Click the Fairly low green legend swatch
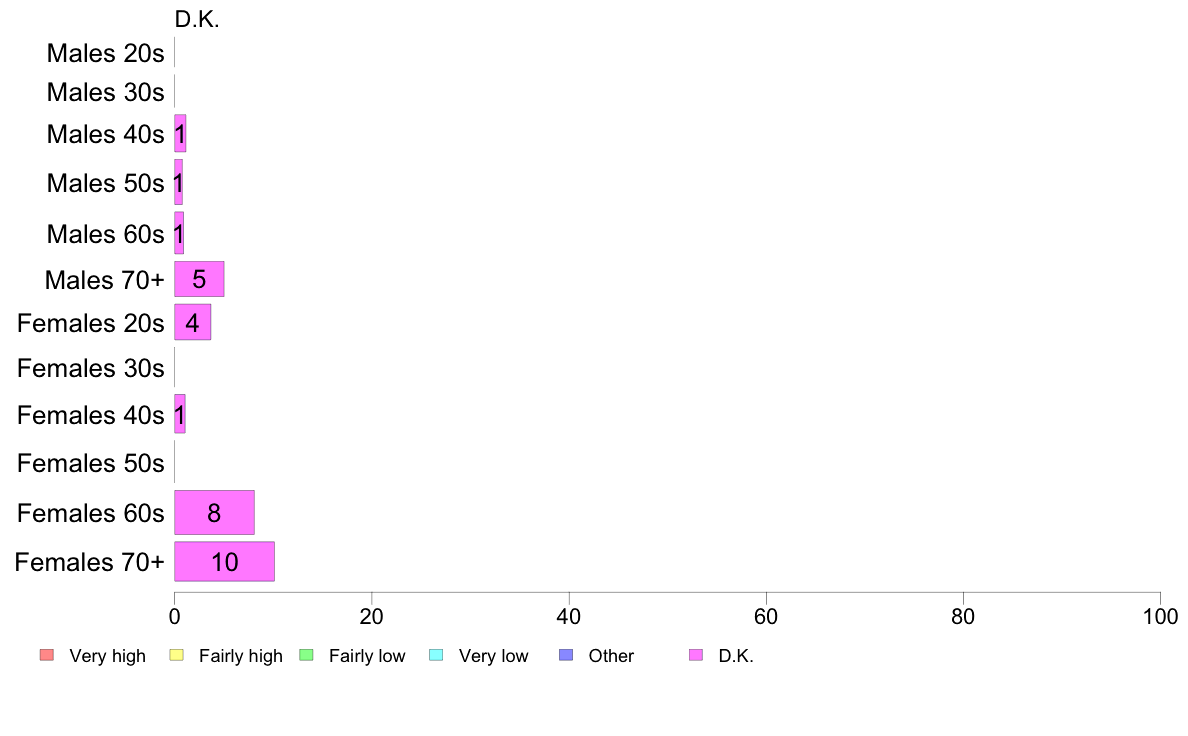This screenshot has height=736, width=1188. coord(307,655)
